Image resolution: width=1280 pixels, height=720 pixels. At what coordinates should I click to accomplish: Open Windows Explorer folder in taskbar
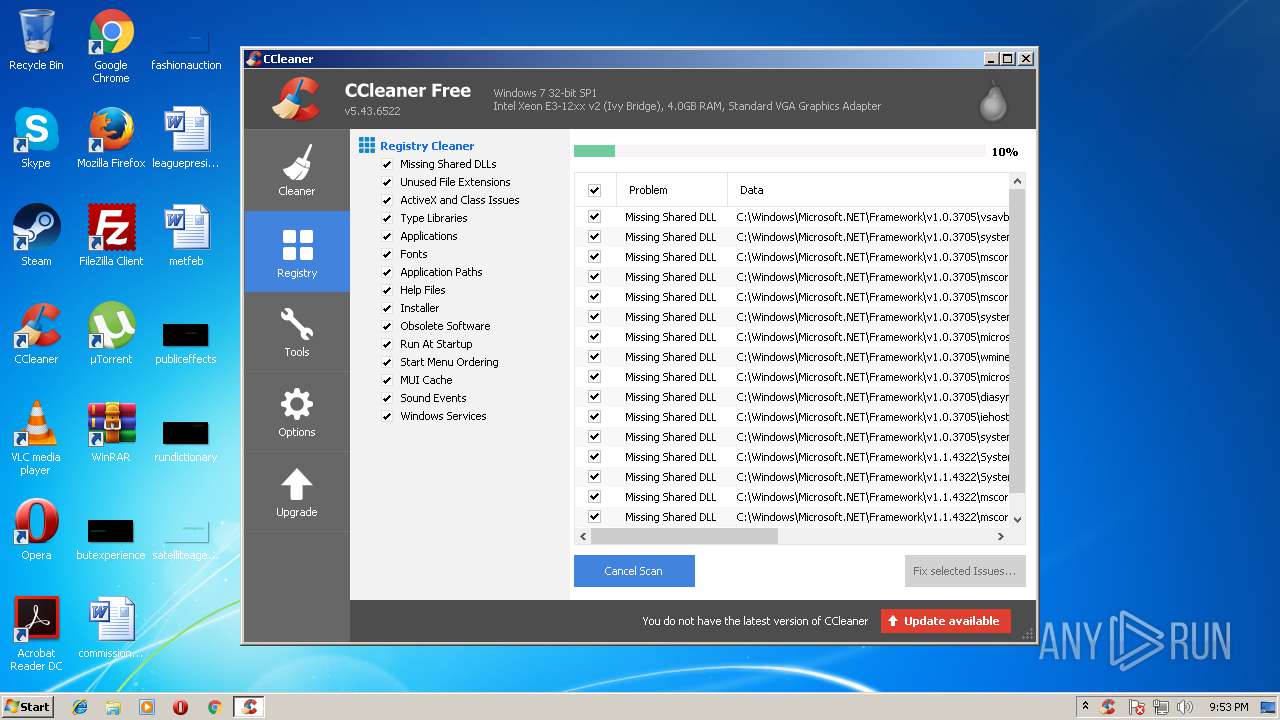click(113, 707)
